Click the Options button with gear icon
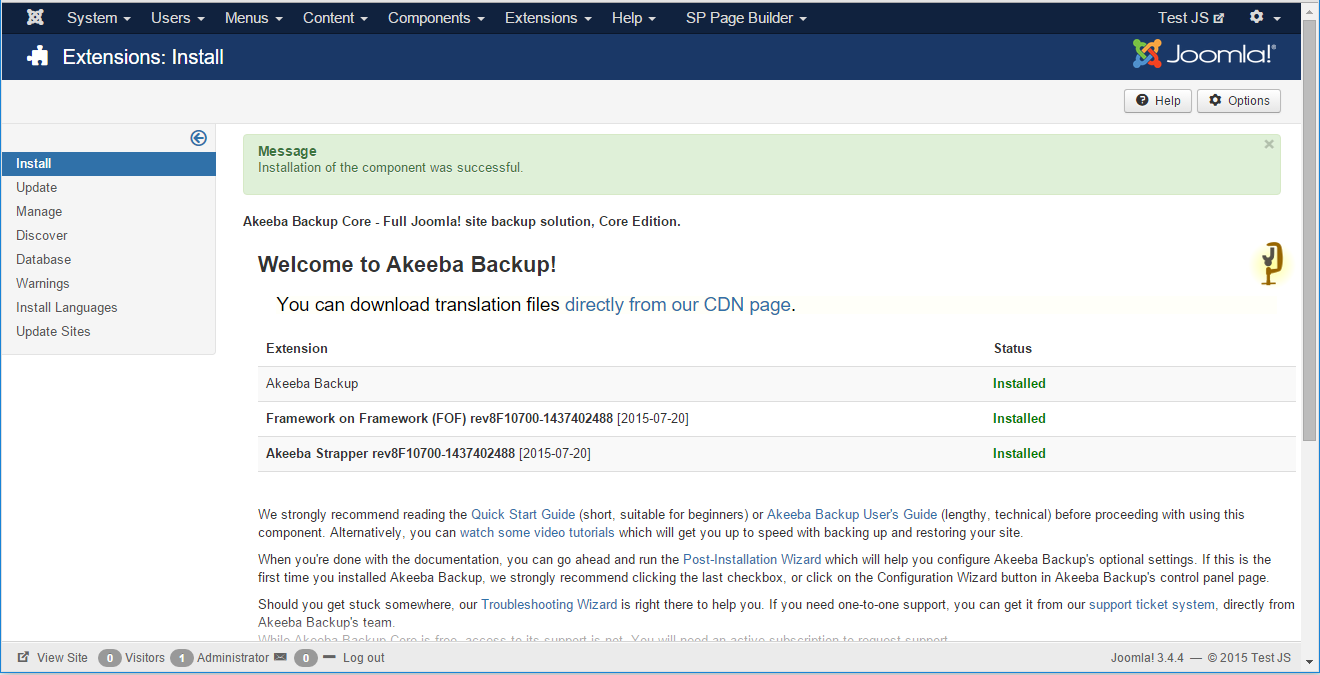The height and width of the screenshot is (675, 1320). point(1238,100)
